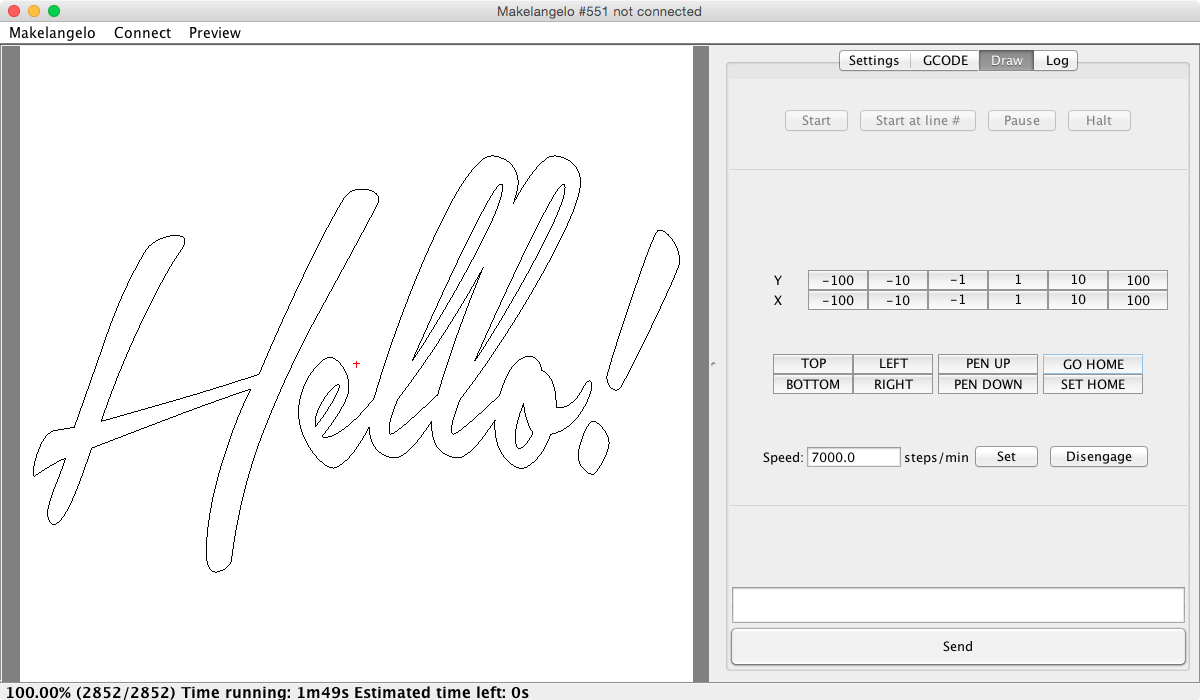Click the Disengage motors button

point(1098,457)
